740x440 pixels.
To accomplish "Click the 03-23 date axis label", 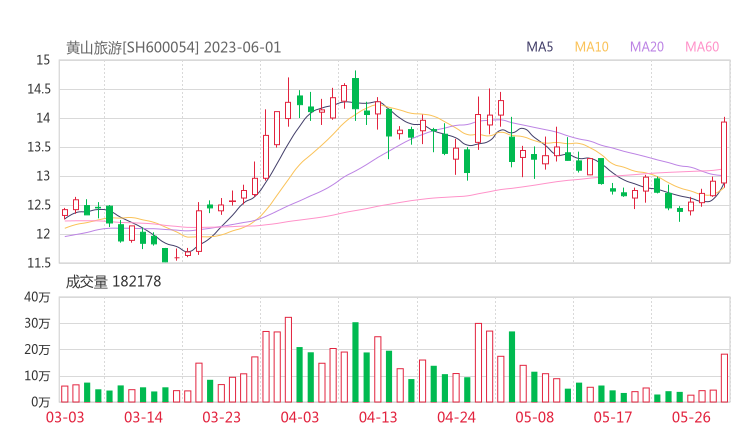I will (x=221, y=417).
